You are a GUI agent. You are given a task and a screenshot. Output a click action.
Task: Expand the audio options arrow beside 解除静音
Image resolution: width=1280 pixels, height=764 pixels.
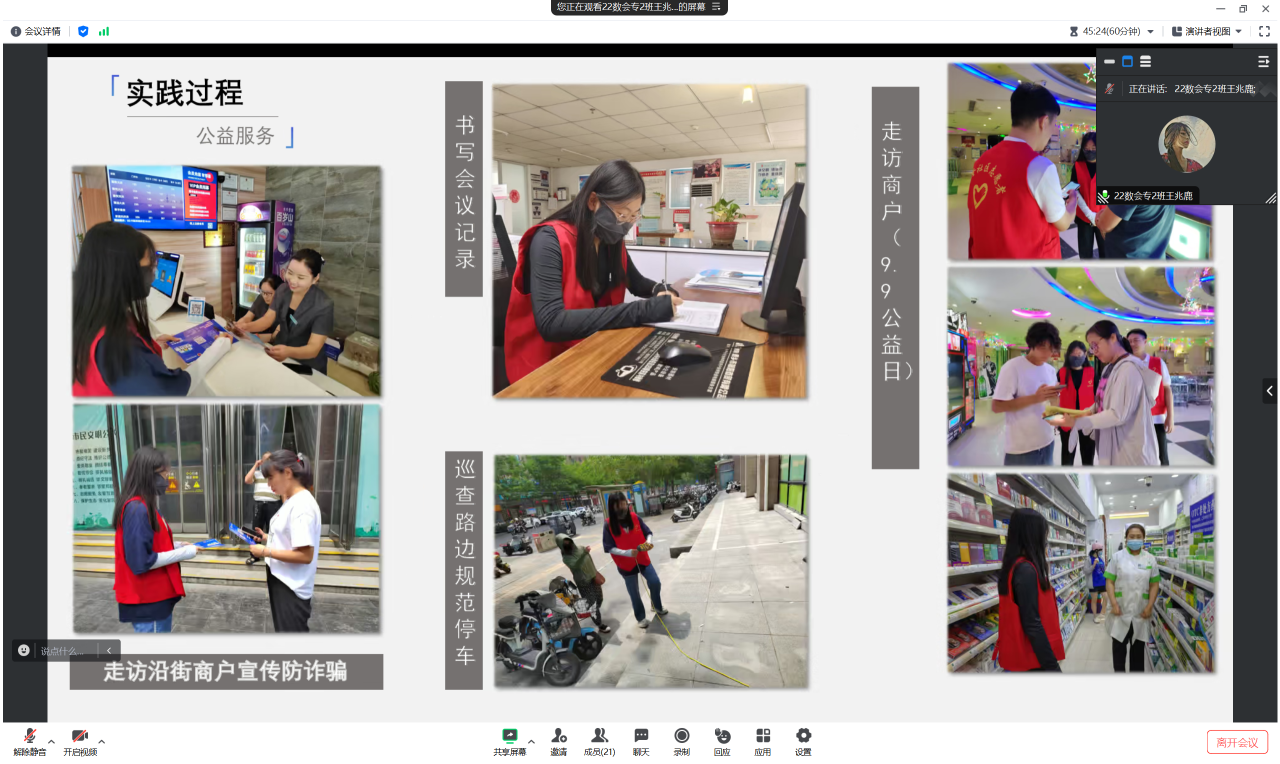52,742
